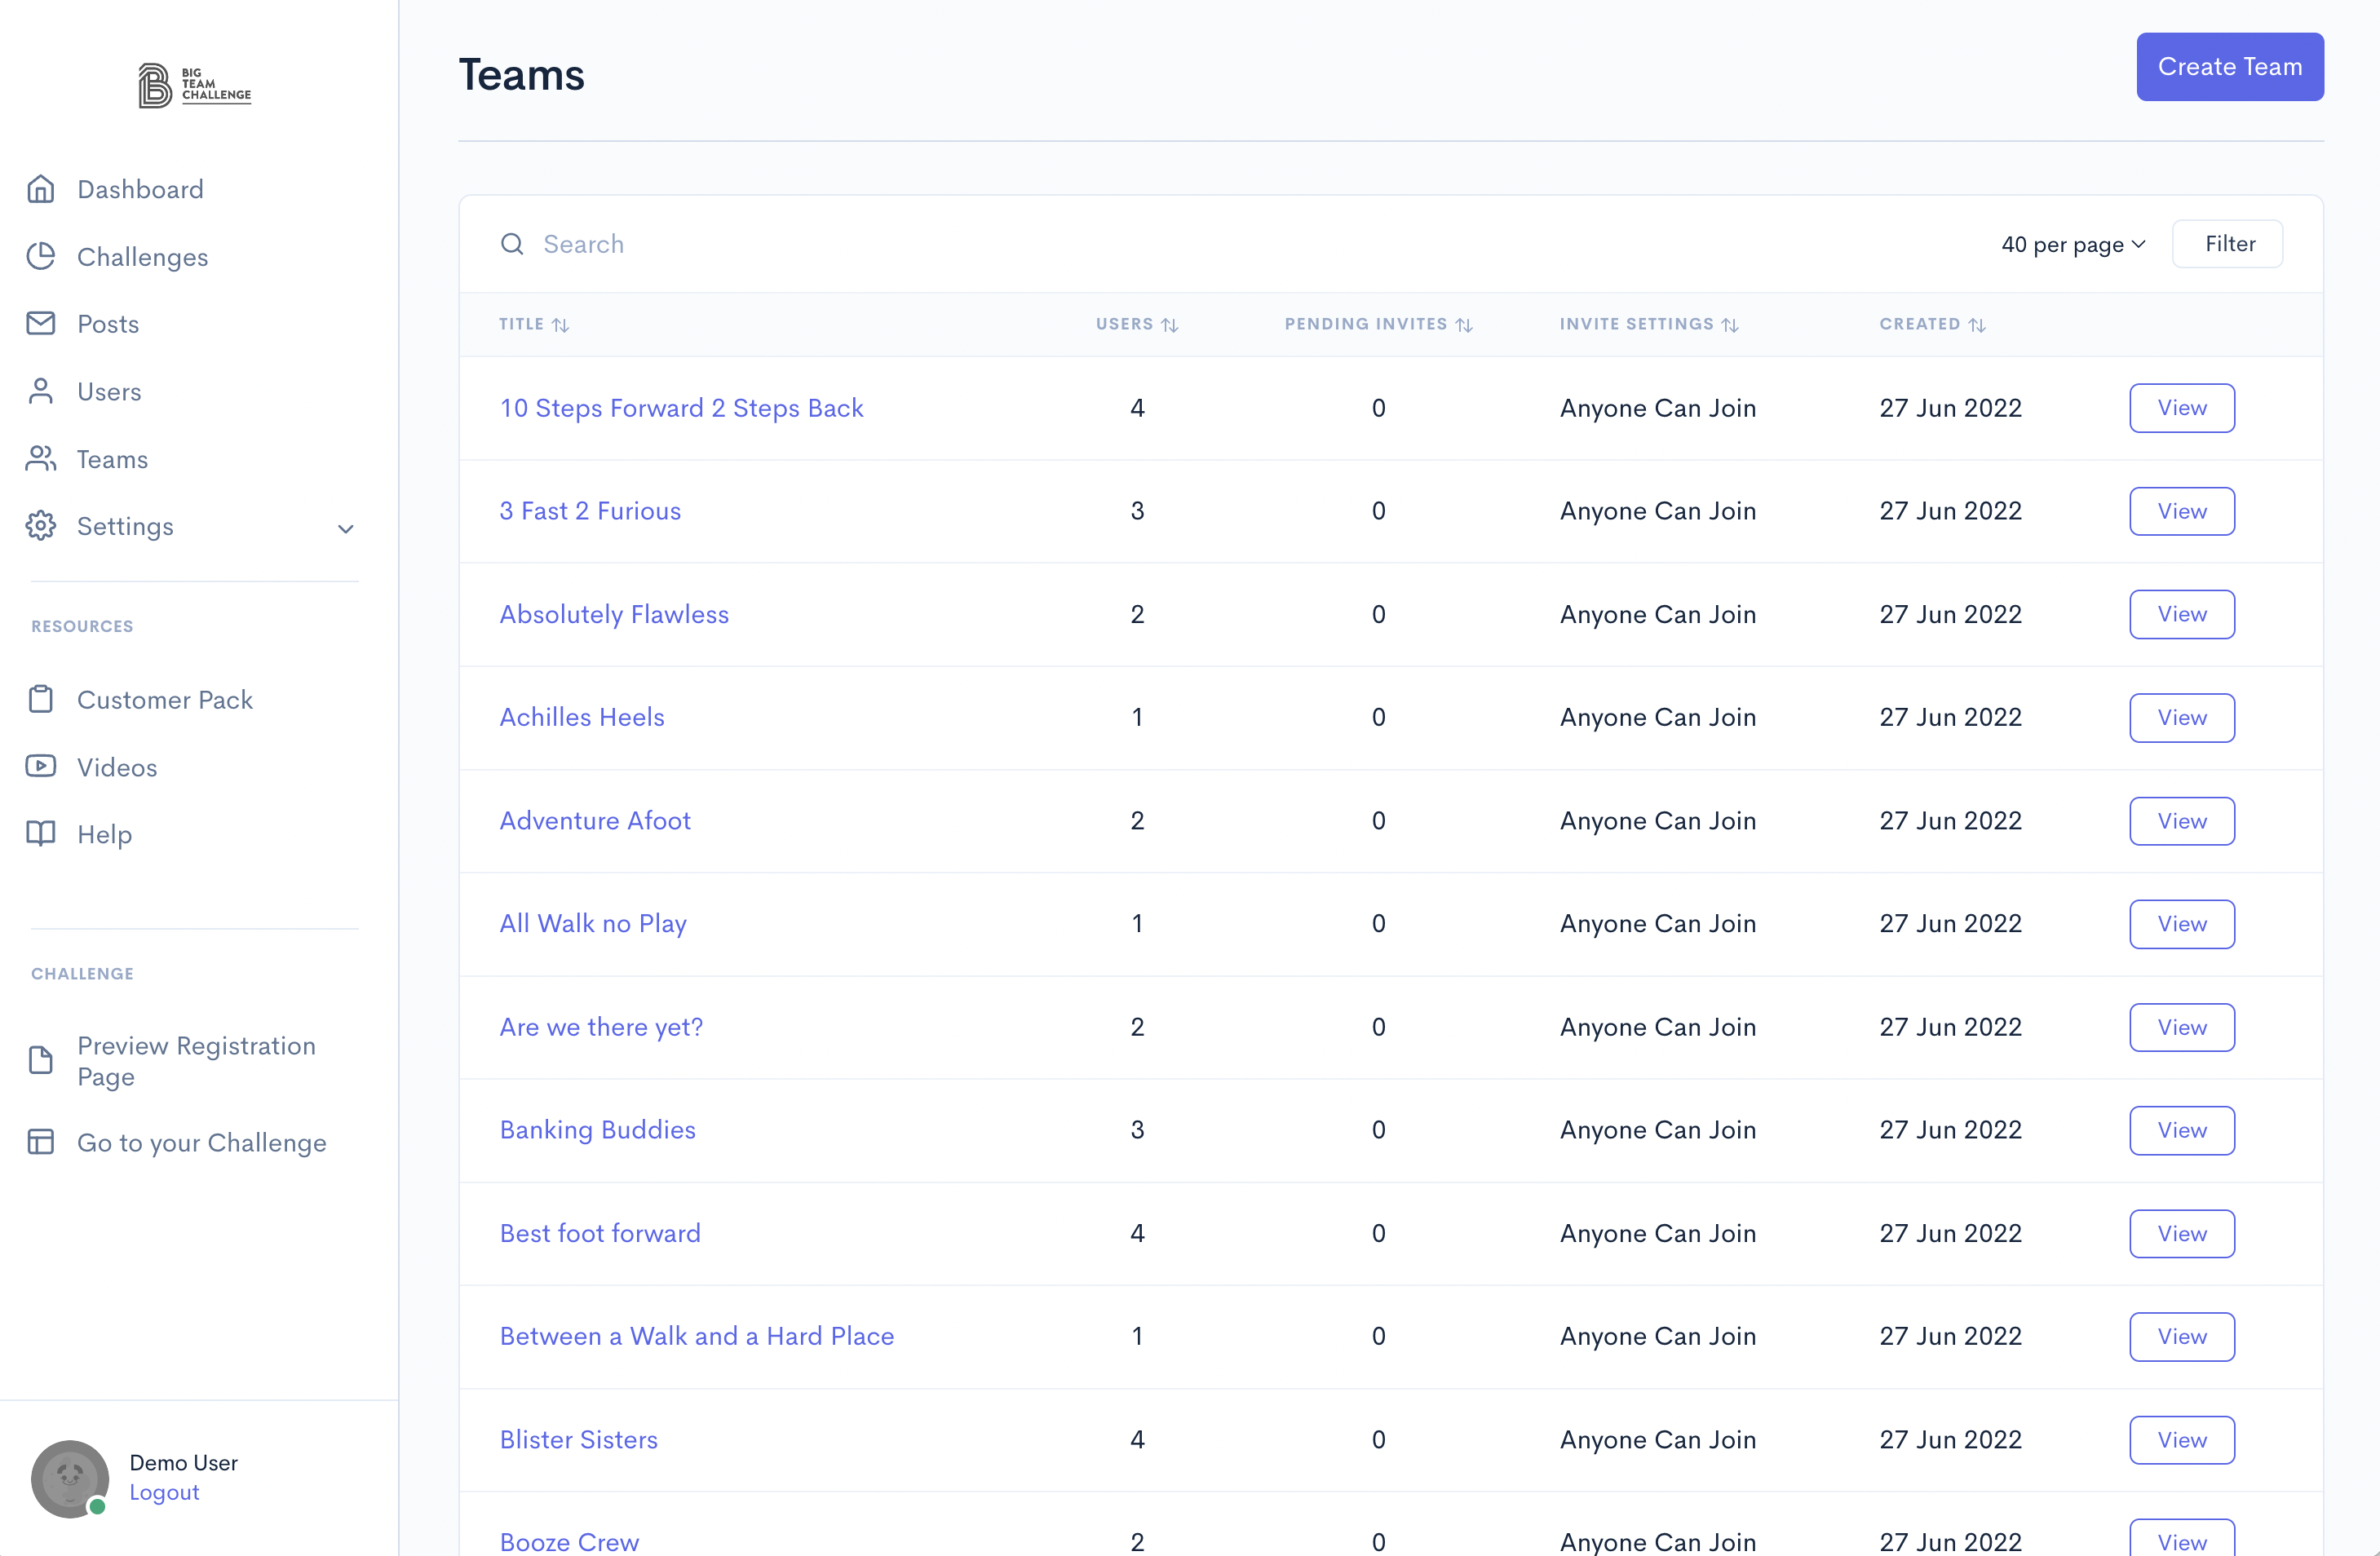Click the Go to your Challenge layout icon
This screenshot has width=2380, height=1556.
coord(41,1142)
